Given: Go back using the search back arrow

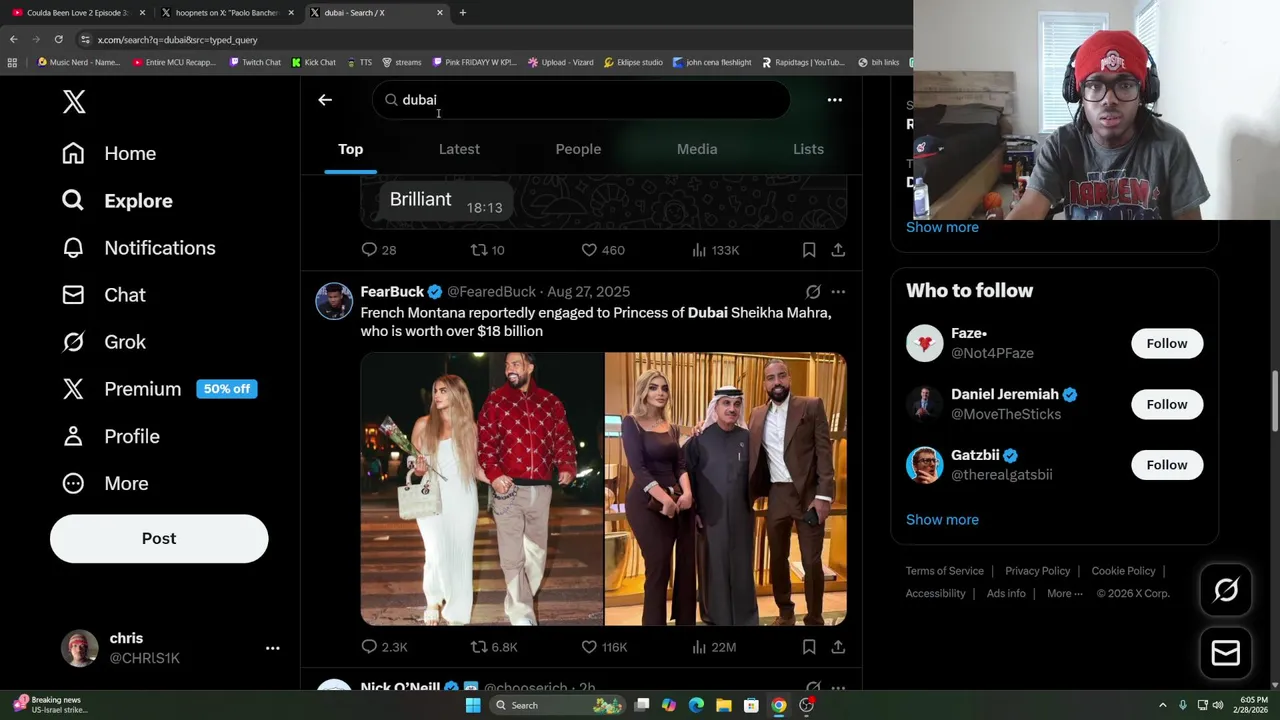Looking at the screenshot, I should click(x=325, y=100).
